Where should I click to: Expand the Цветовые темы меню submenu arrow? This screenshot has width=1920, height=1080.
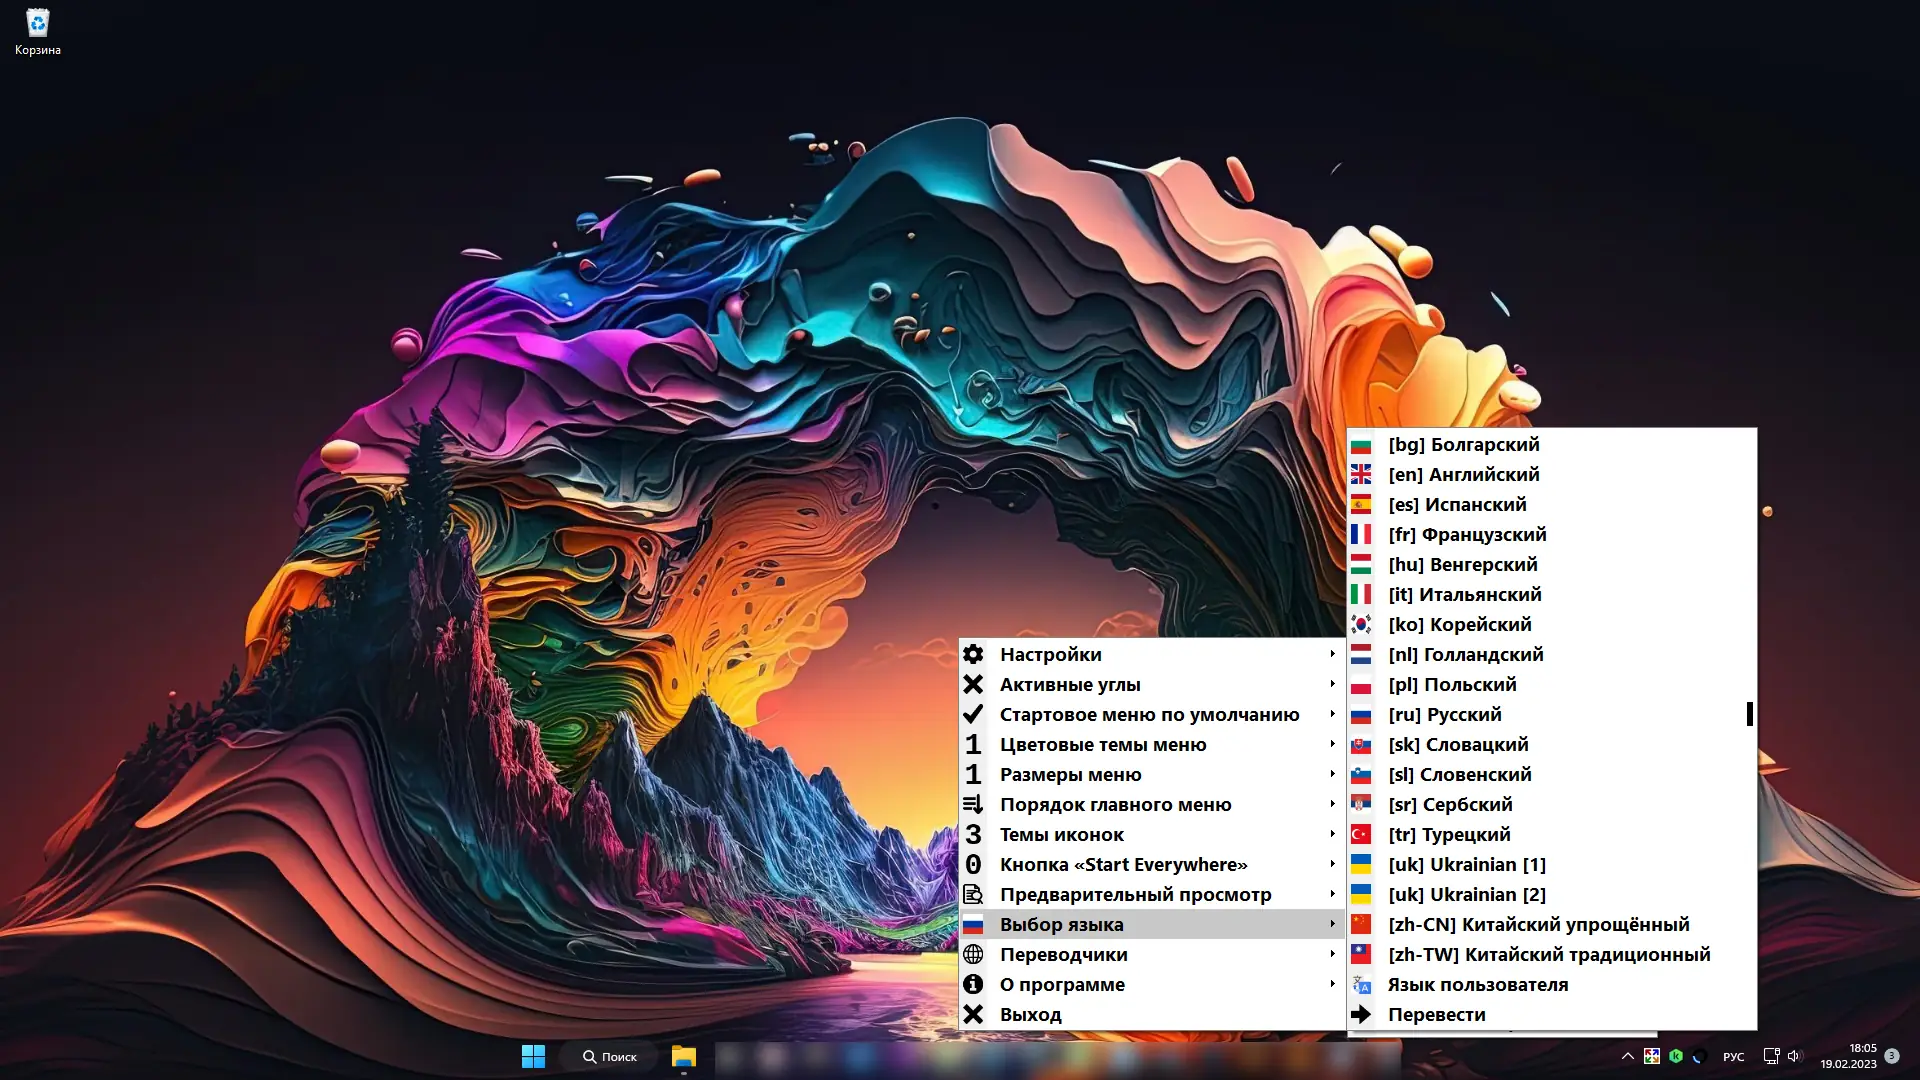1332,744
